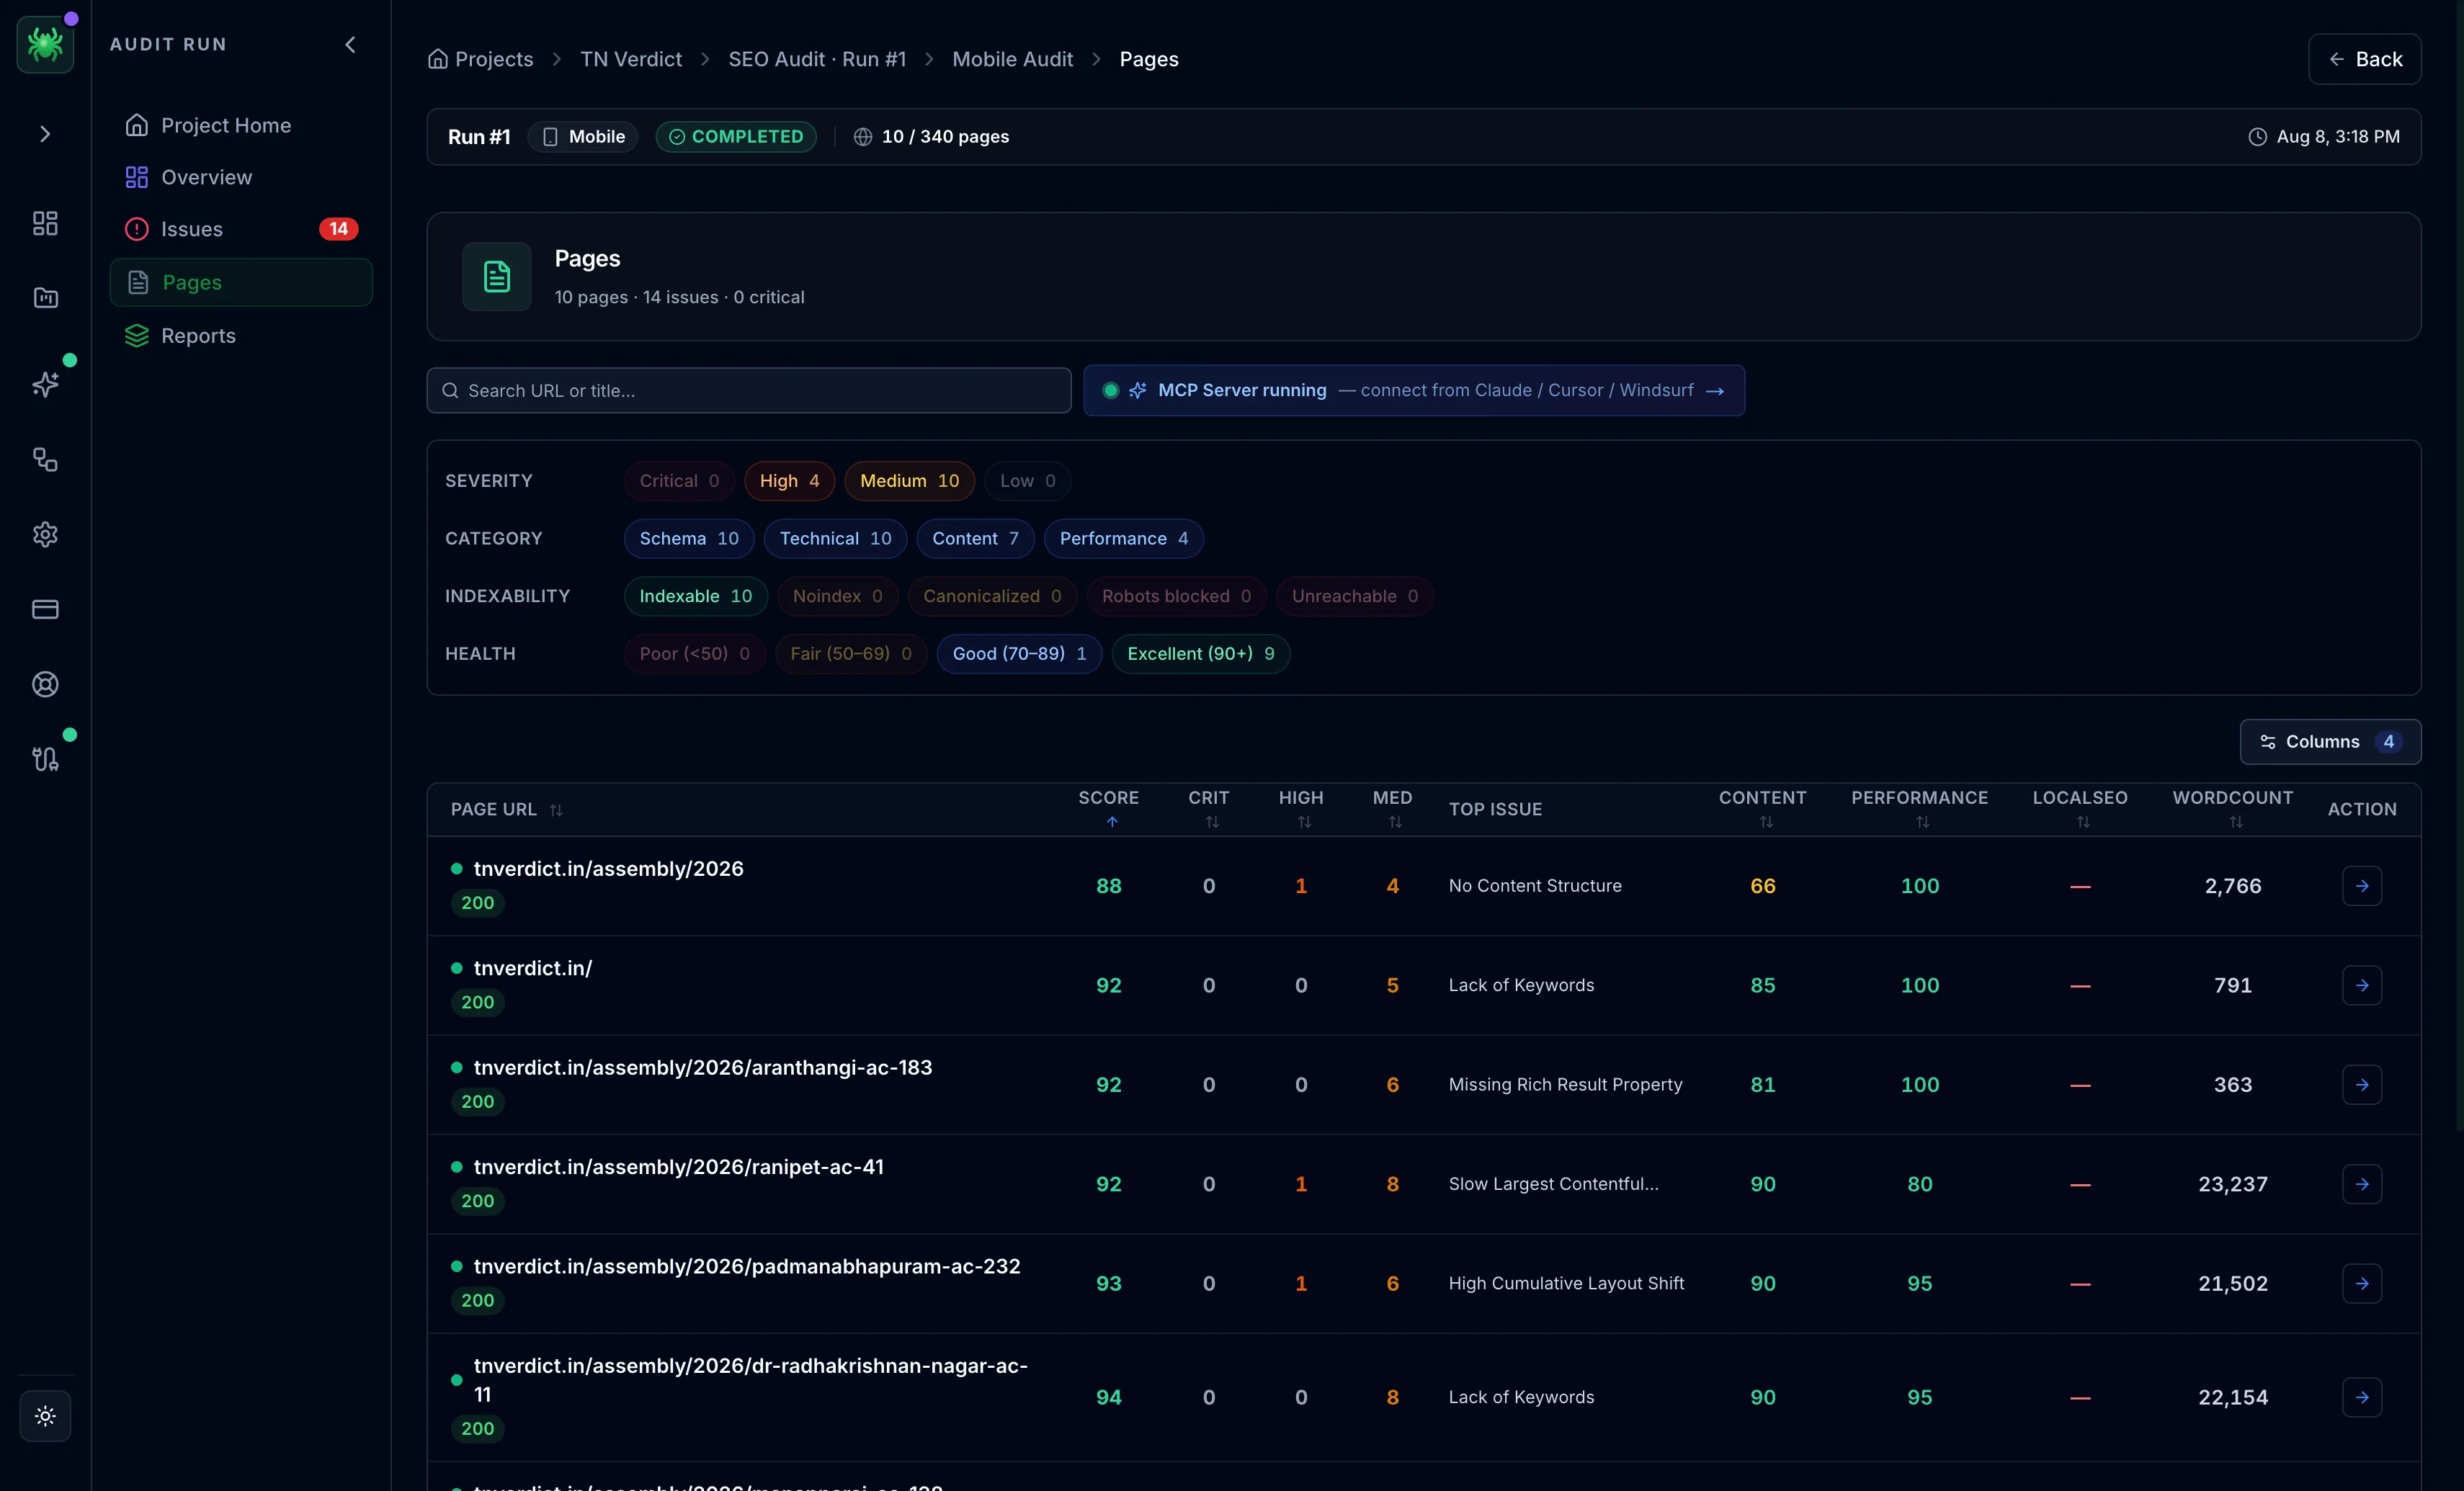Toggle Schema category filter
Screen dimensions: 2464x1491
point(689,538)
